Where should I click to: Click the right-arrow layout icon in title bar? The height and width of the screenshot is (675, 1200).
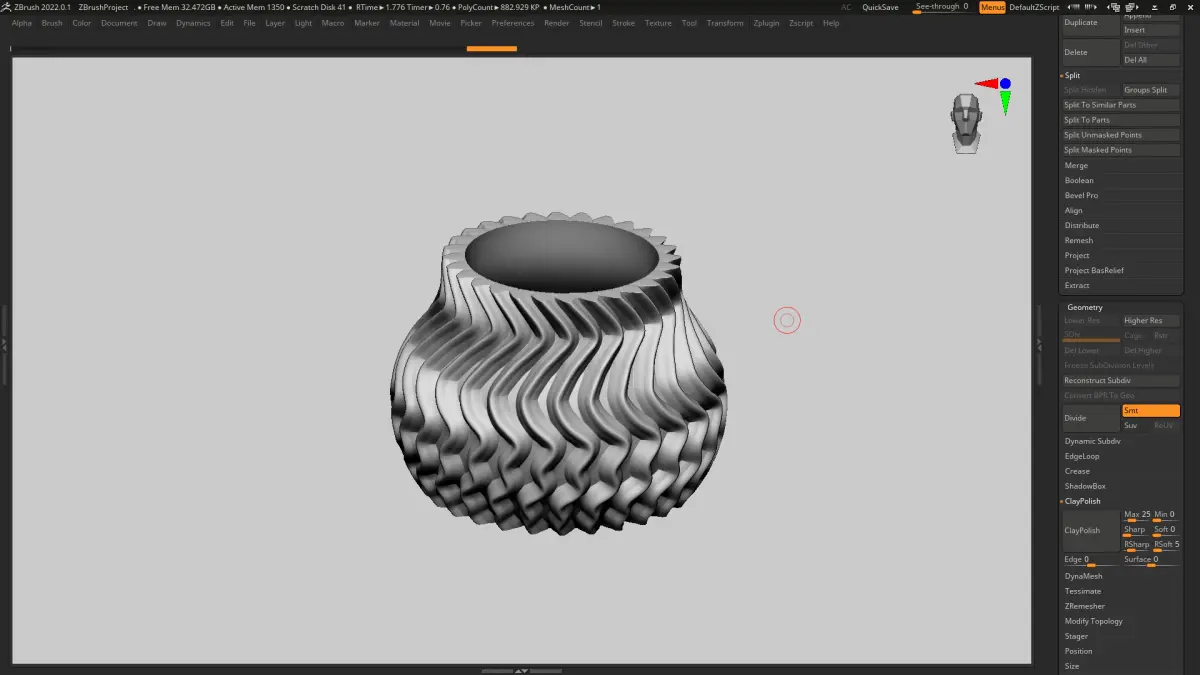[x=1089, y=7]
